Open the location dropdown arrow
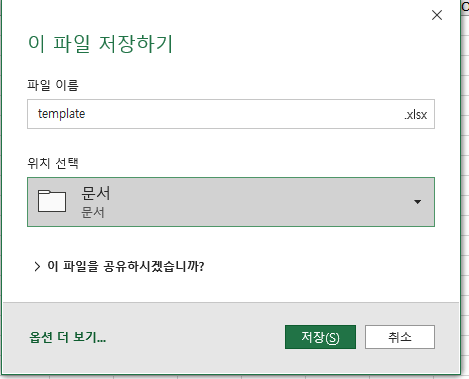 [417, 202]
